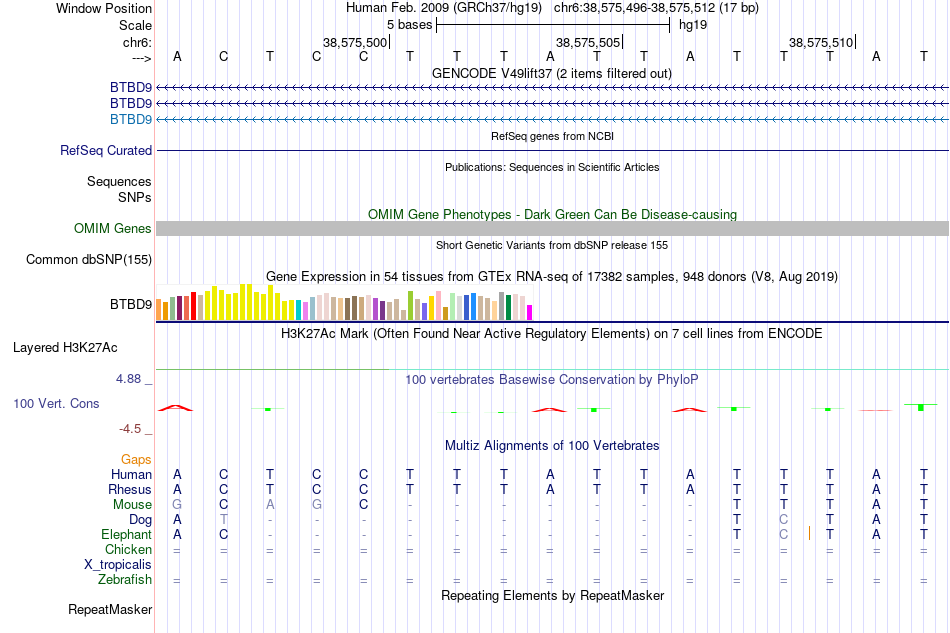Click the Short Genetic Variants from dbSNP title
The height and width of the screenshot is (633, 950).
click(x=552, y=245)
